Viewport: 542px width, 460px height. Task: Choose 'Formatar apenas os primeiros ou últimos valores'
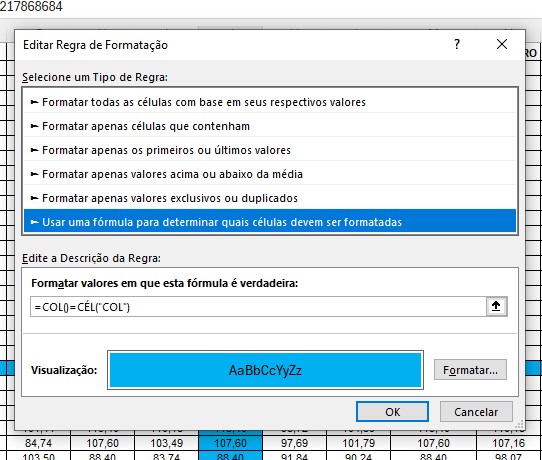click(x=270, y=150)
